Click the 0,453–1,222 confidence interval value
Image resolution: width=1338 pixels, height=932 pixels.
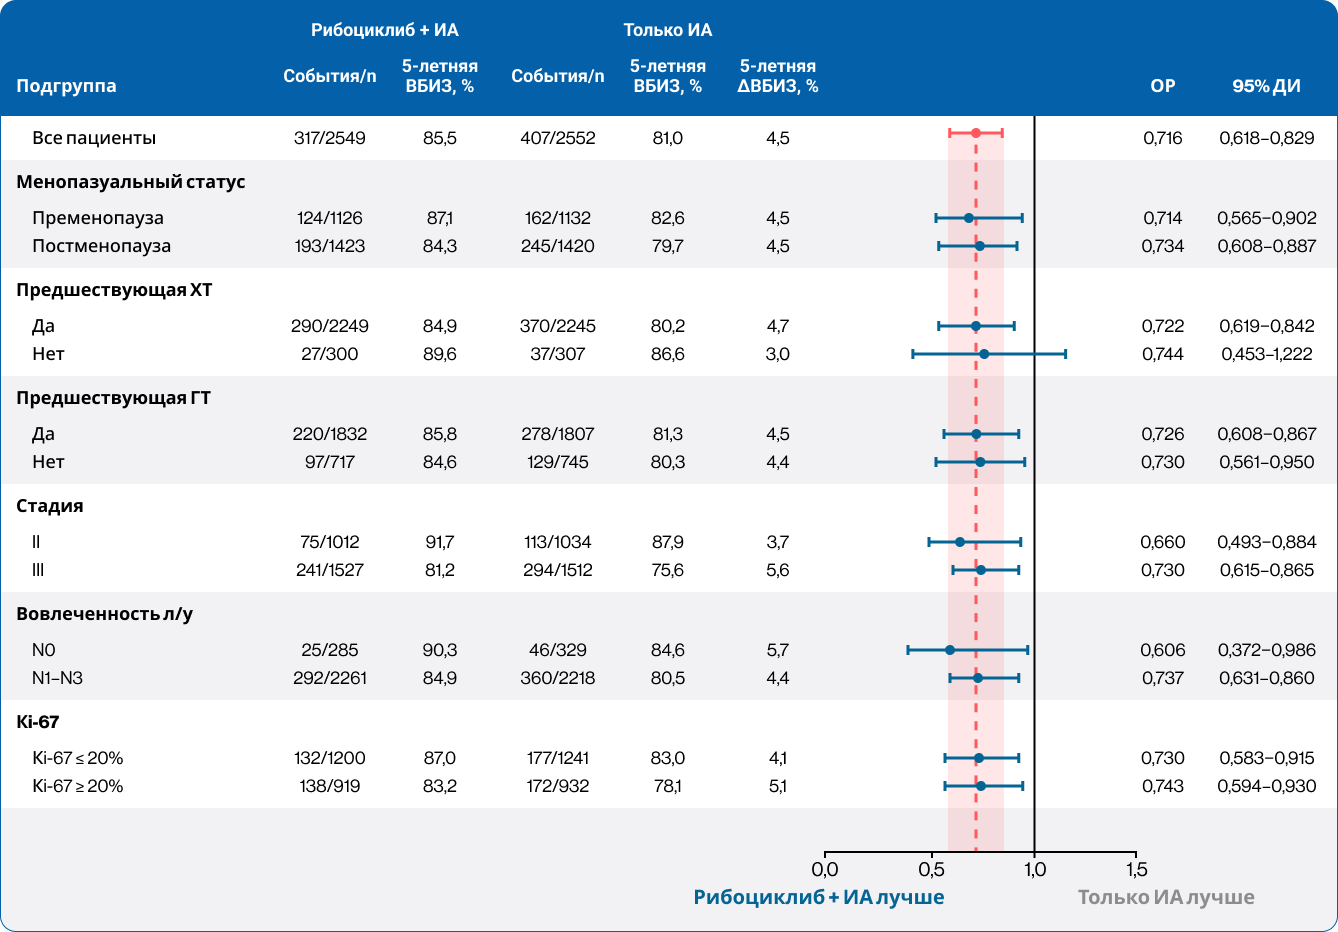tap(1266, 354)
